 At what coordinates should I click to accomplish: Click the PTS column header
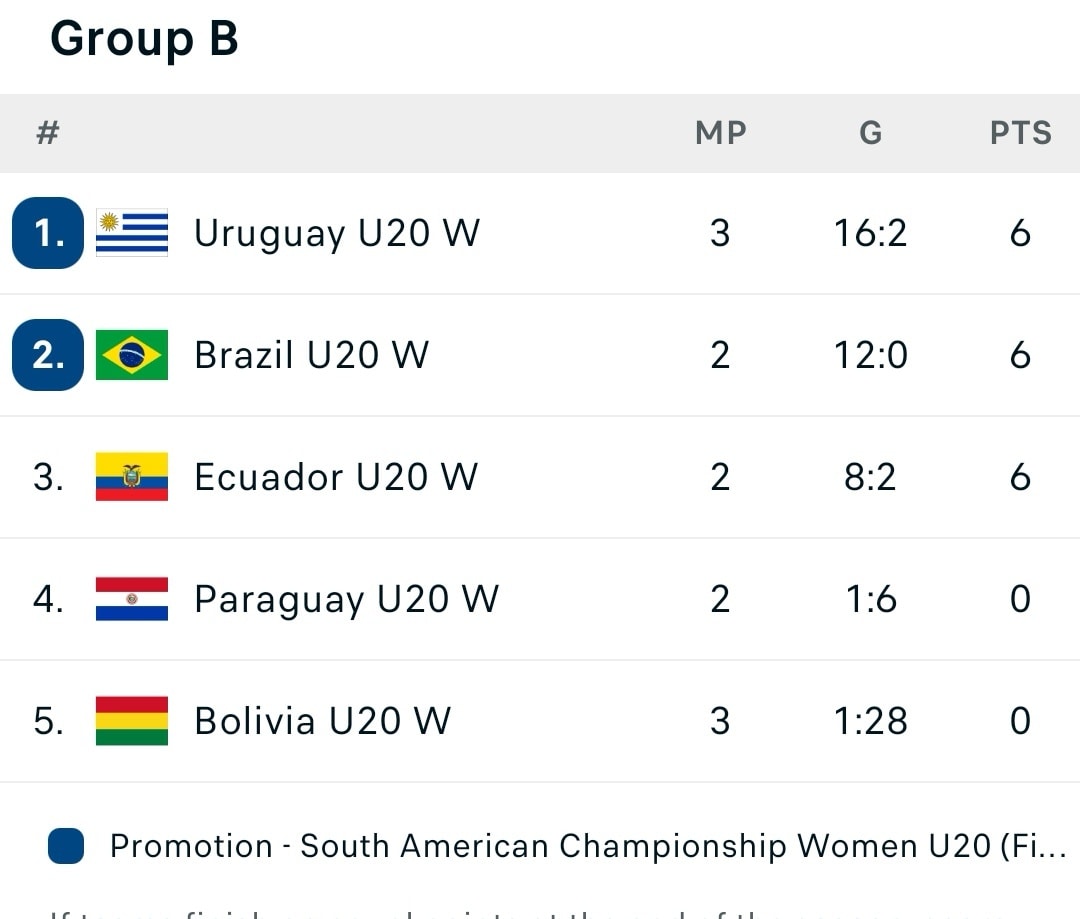[x=1020, y=133]
